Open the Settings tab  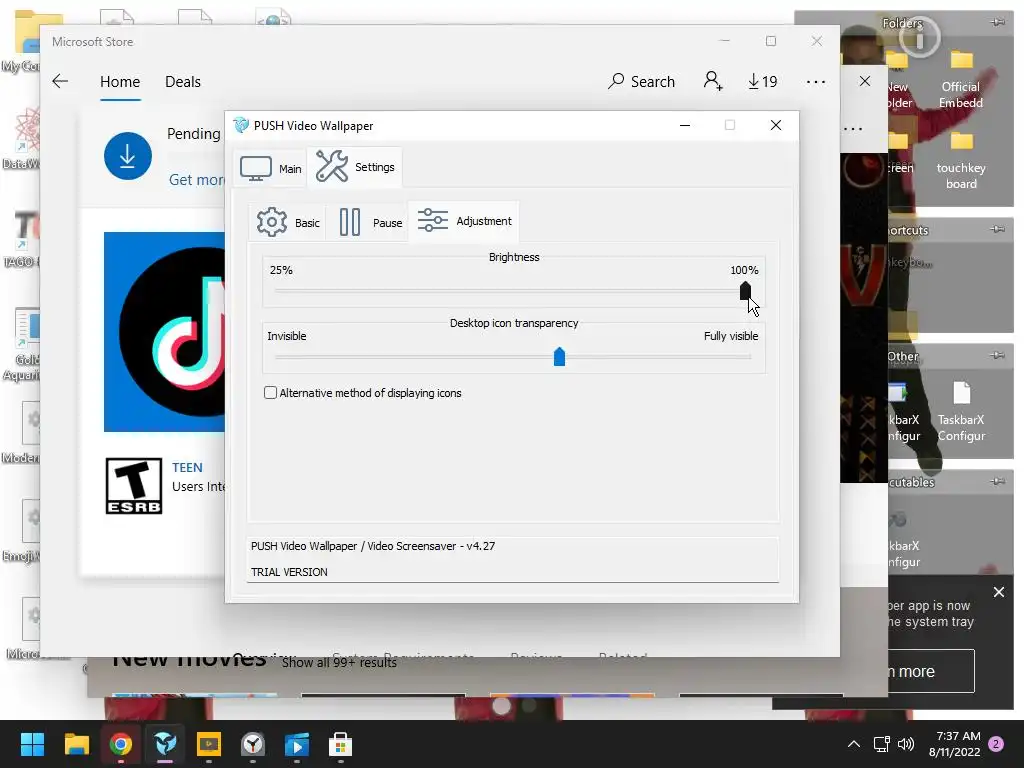(x=355, y=167)
